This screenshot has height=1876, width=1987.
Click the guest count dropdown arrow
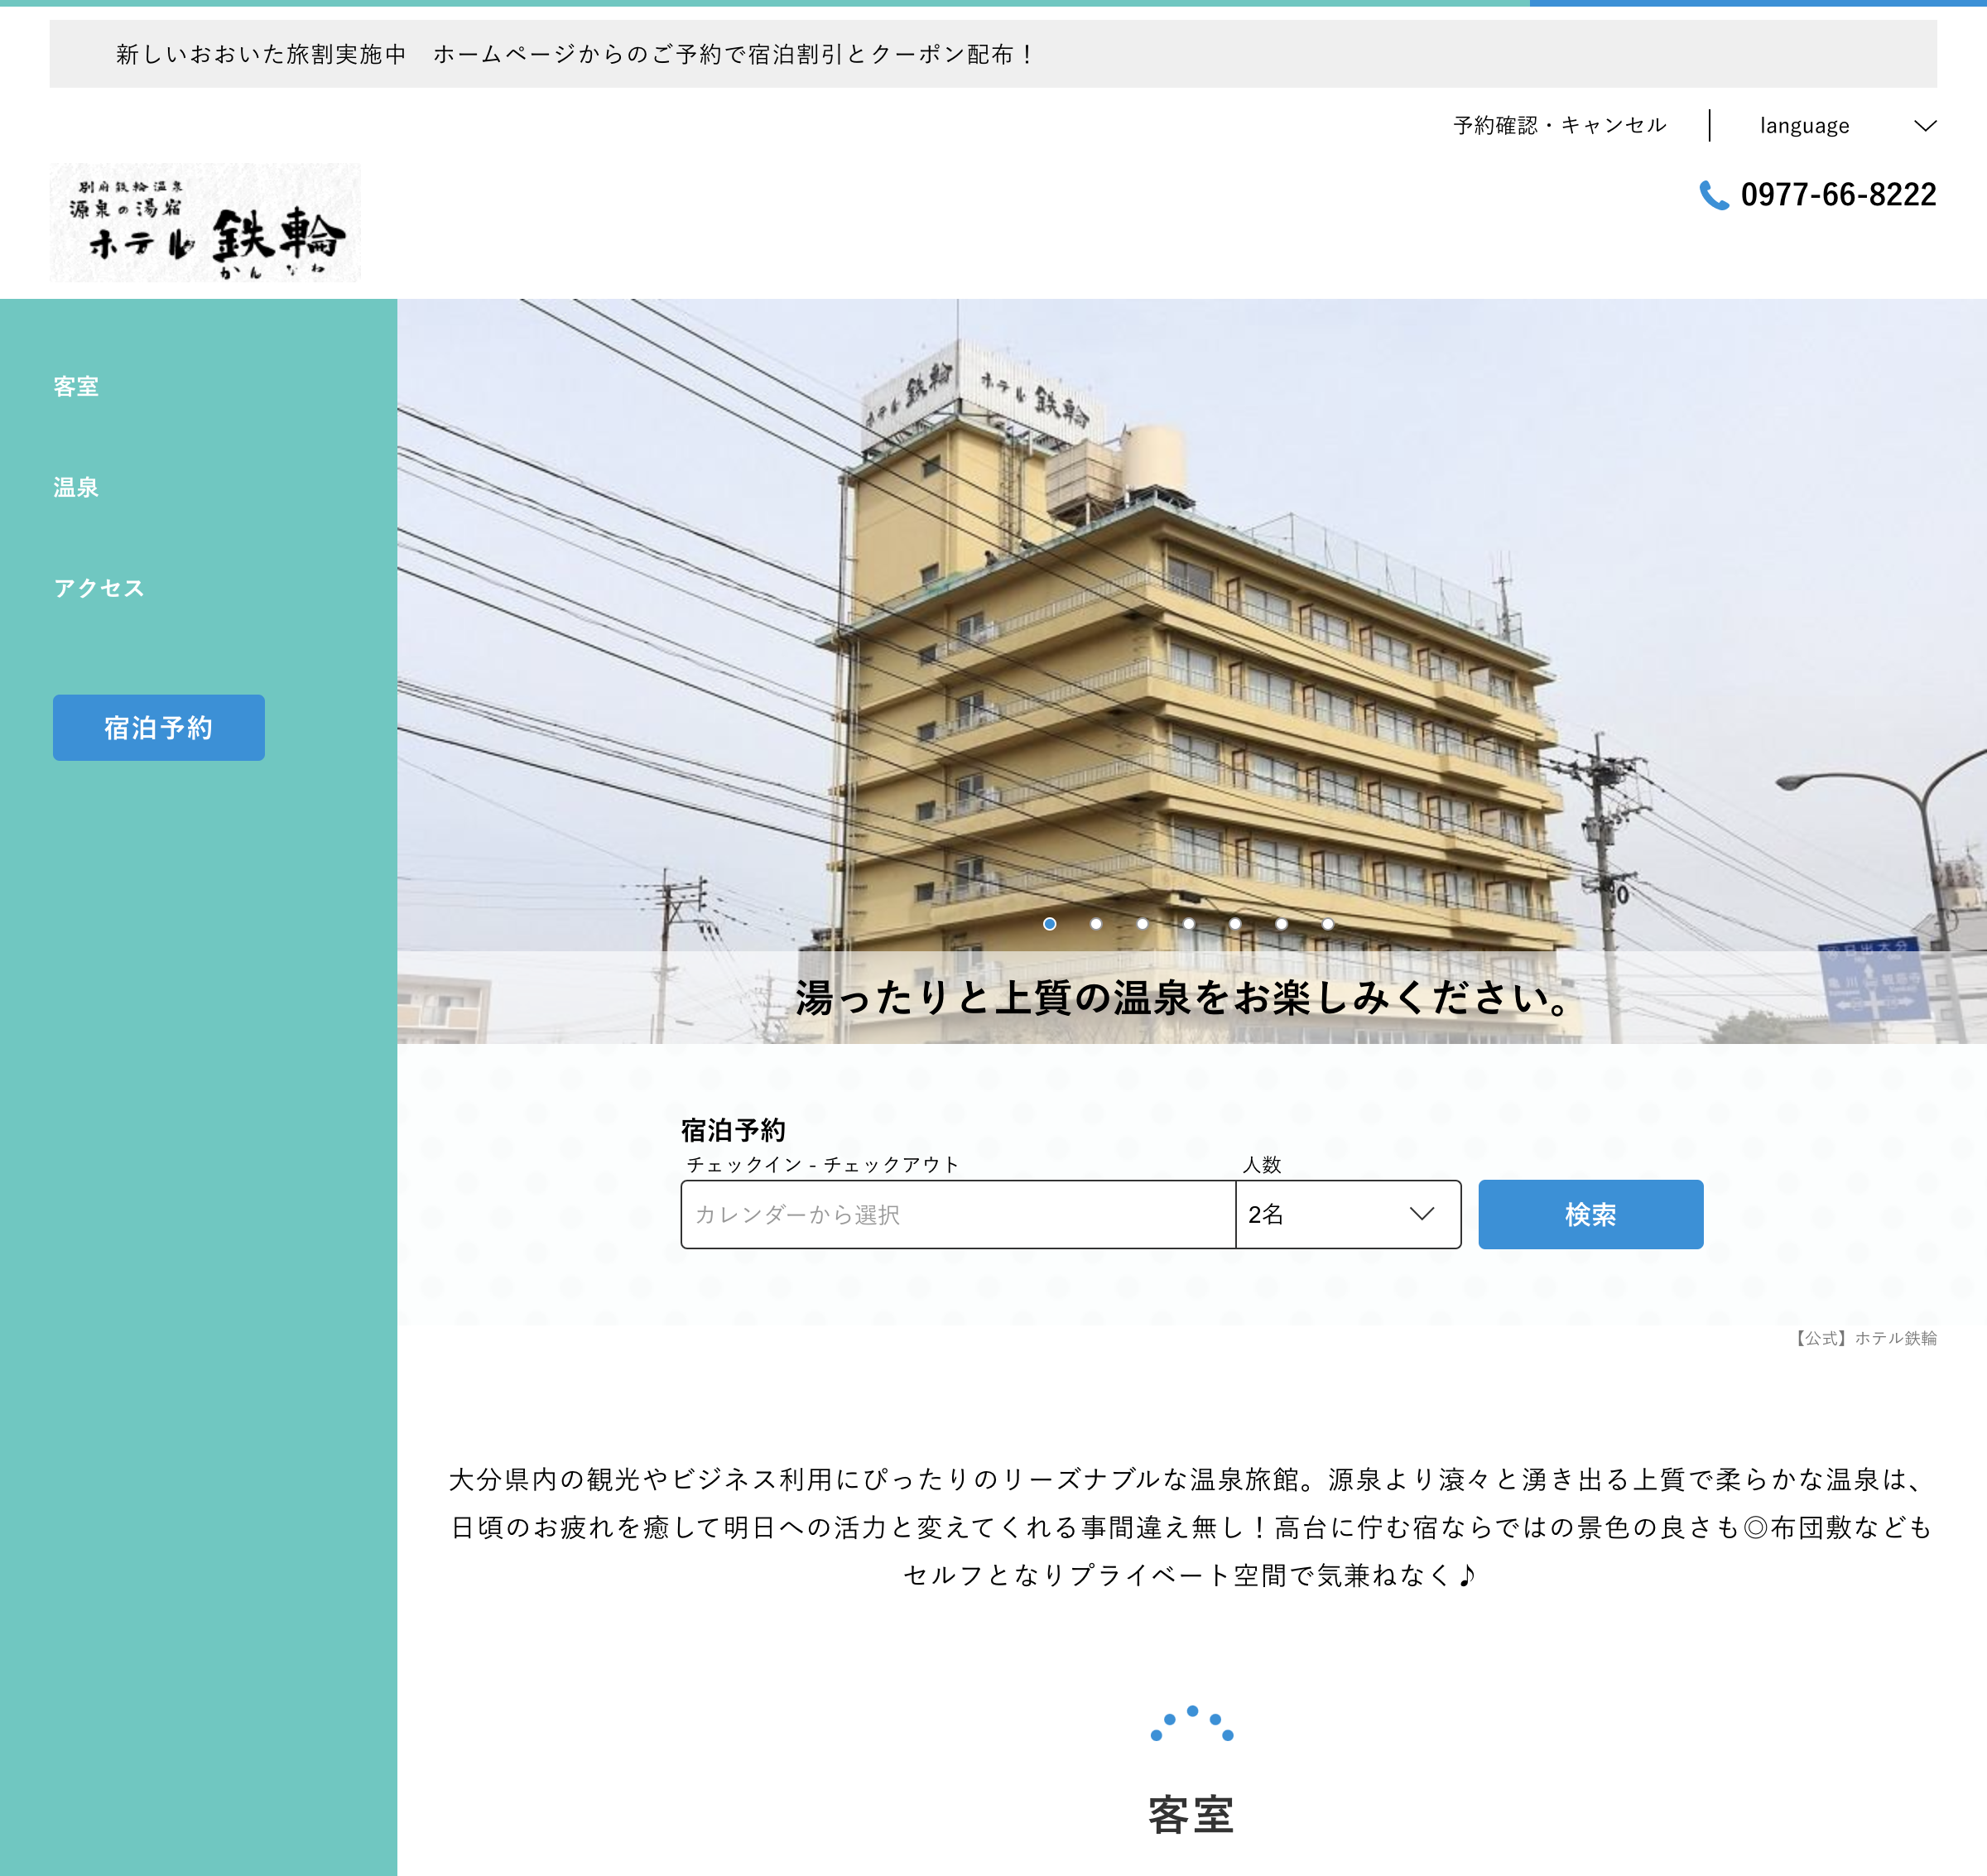tap(1421, 1214)
